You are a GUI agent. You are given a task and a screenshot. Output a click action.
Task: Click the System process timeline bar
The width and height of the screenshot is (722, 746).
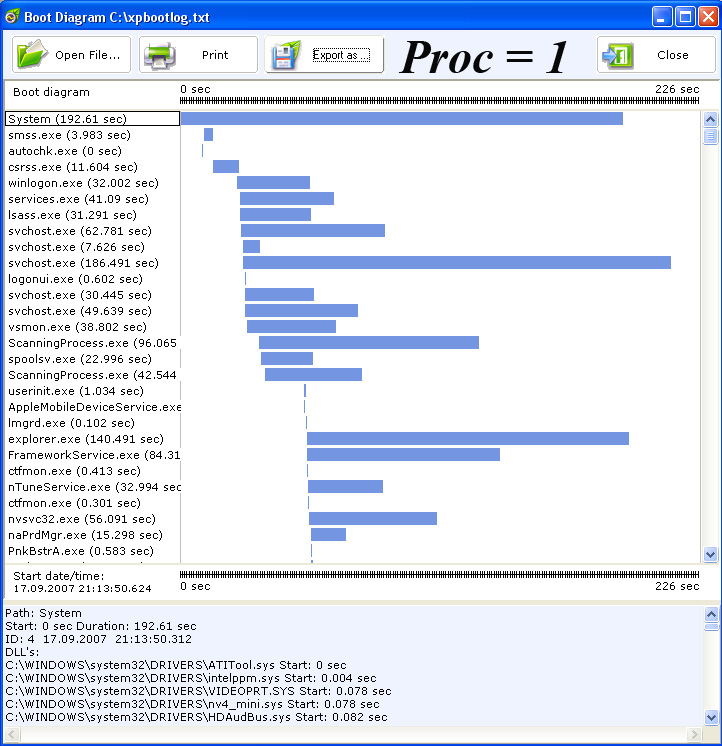coord(402,118)
